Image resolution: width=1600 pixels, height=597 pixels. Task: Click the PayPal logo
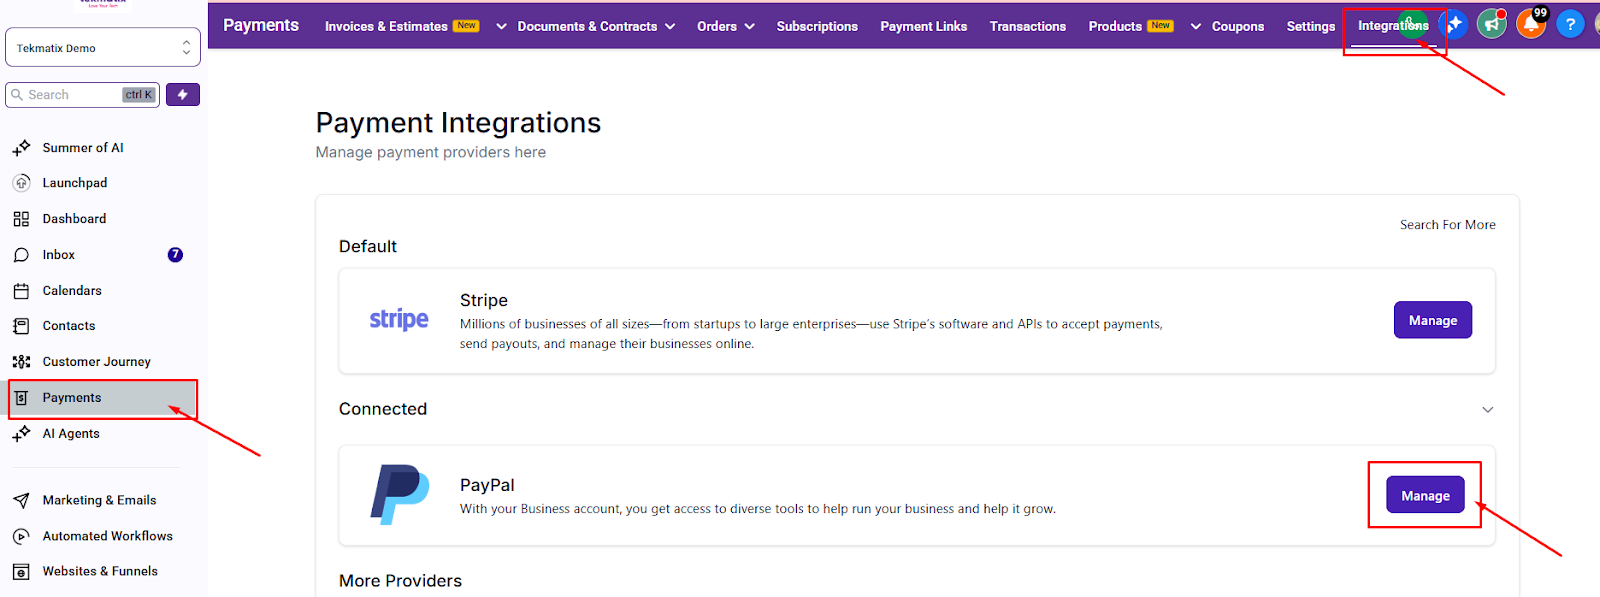(x=400, y=494)
